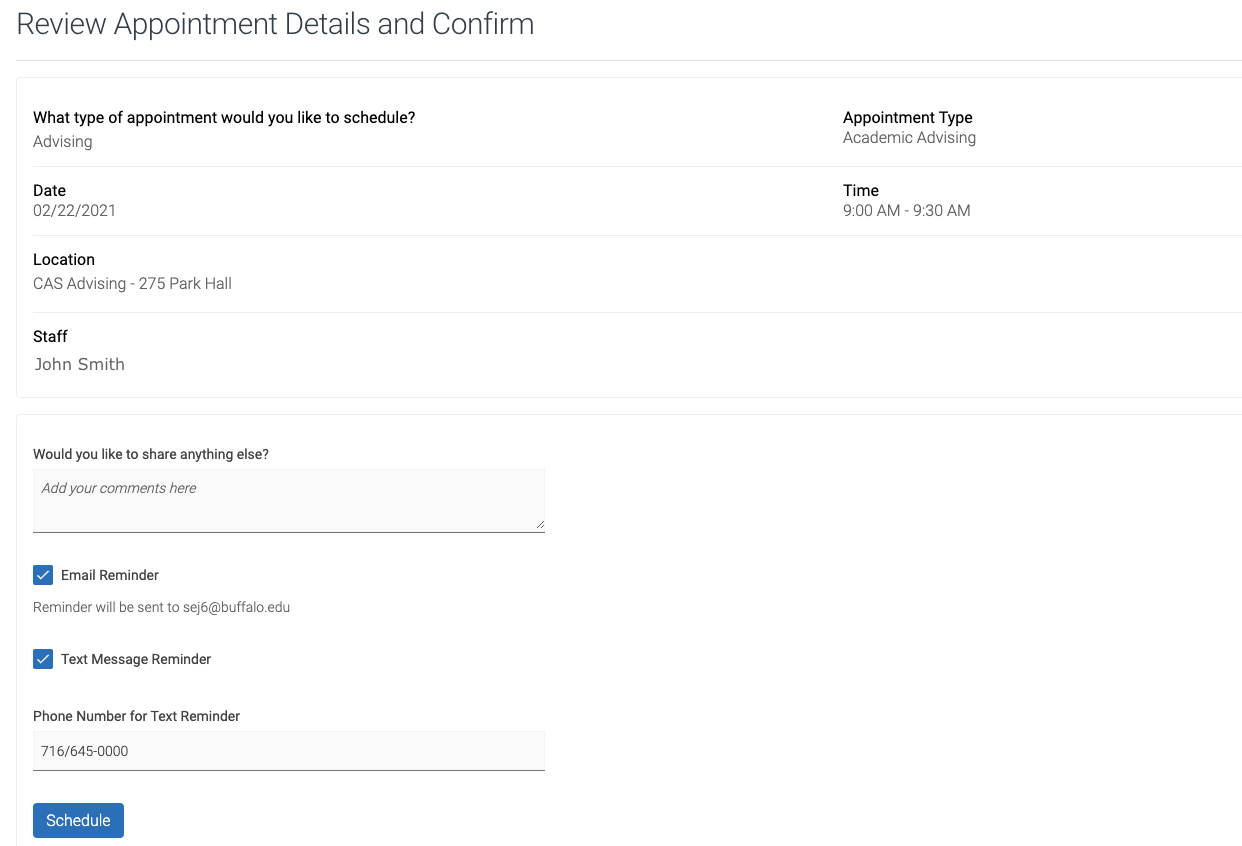The height and width of the screenshot is (846, 1242).
Task: Click the 'Staff' field label
Action: click(x=50, y=336)
